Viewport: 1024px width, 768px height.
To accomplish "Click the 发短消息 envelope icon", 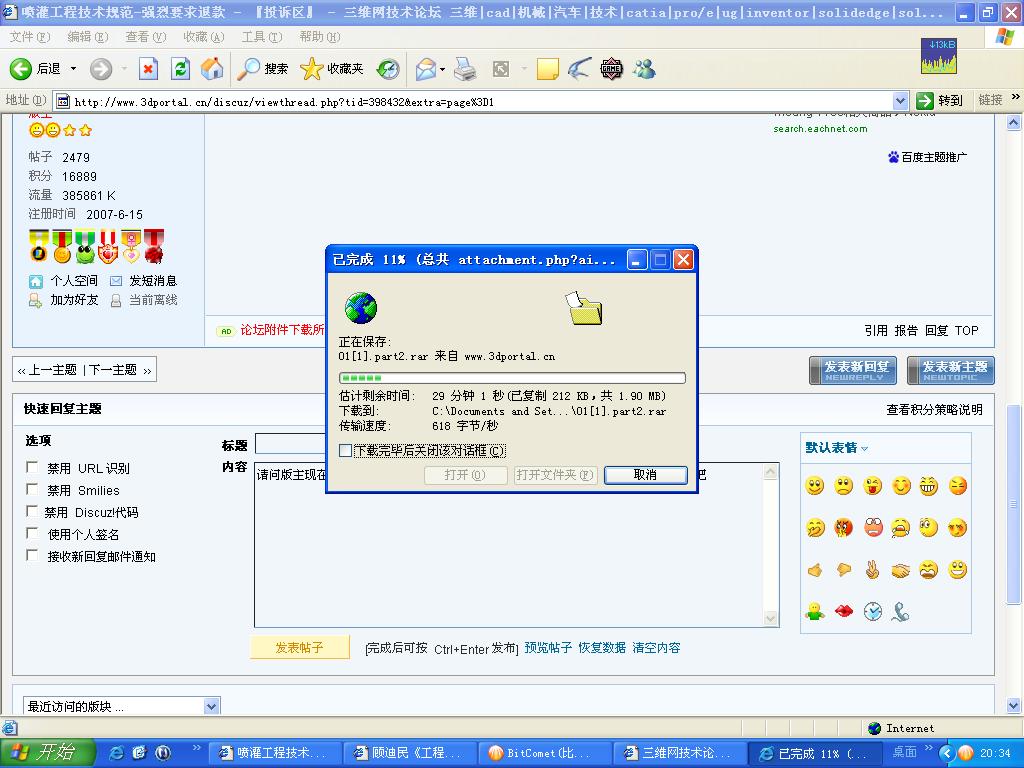I will [116, 281].
